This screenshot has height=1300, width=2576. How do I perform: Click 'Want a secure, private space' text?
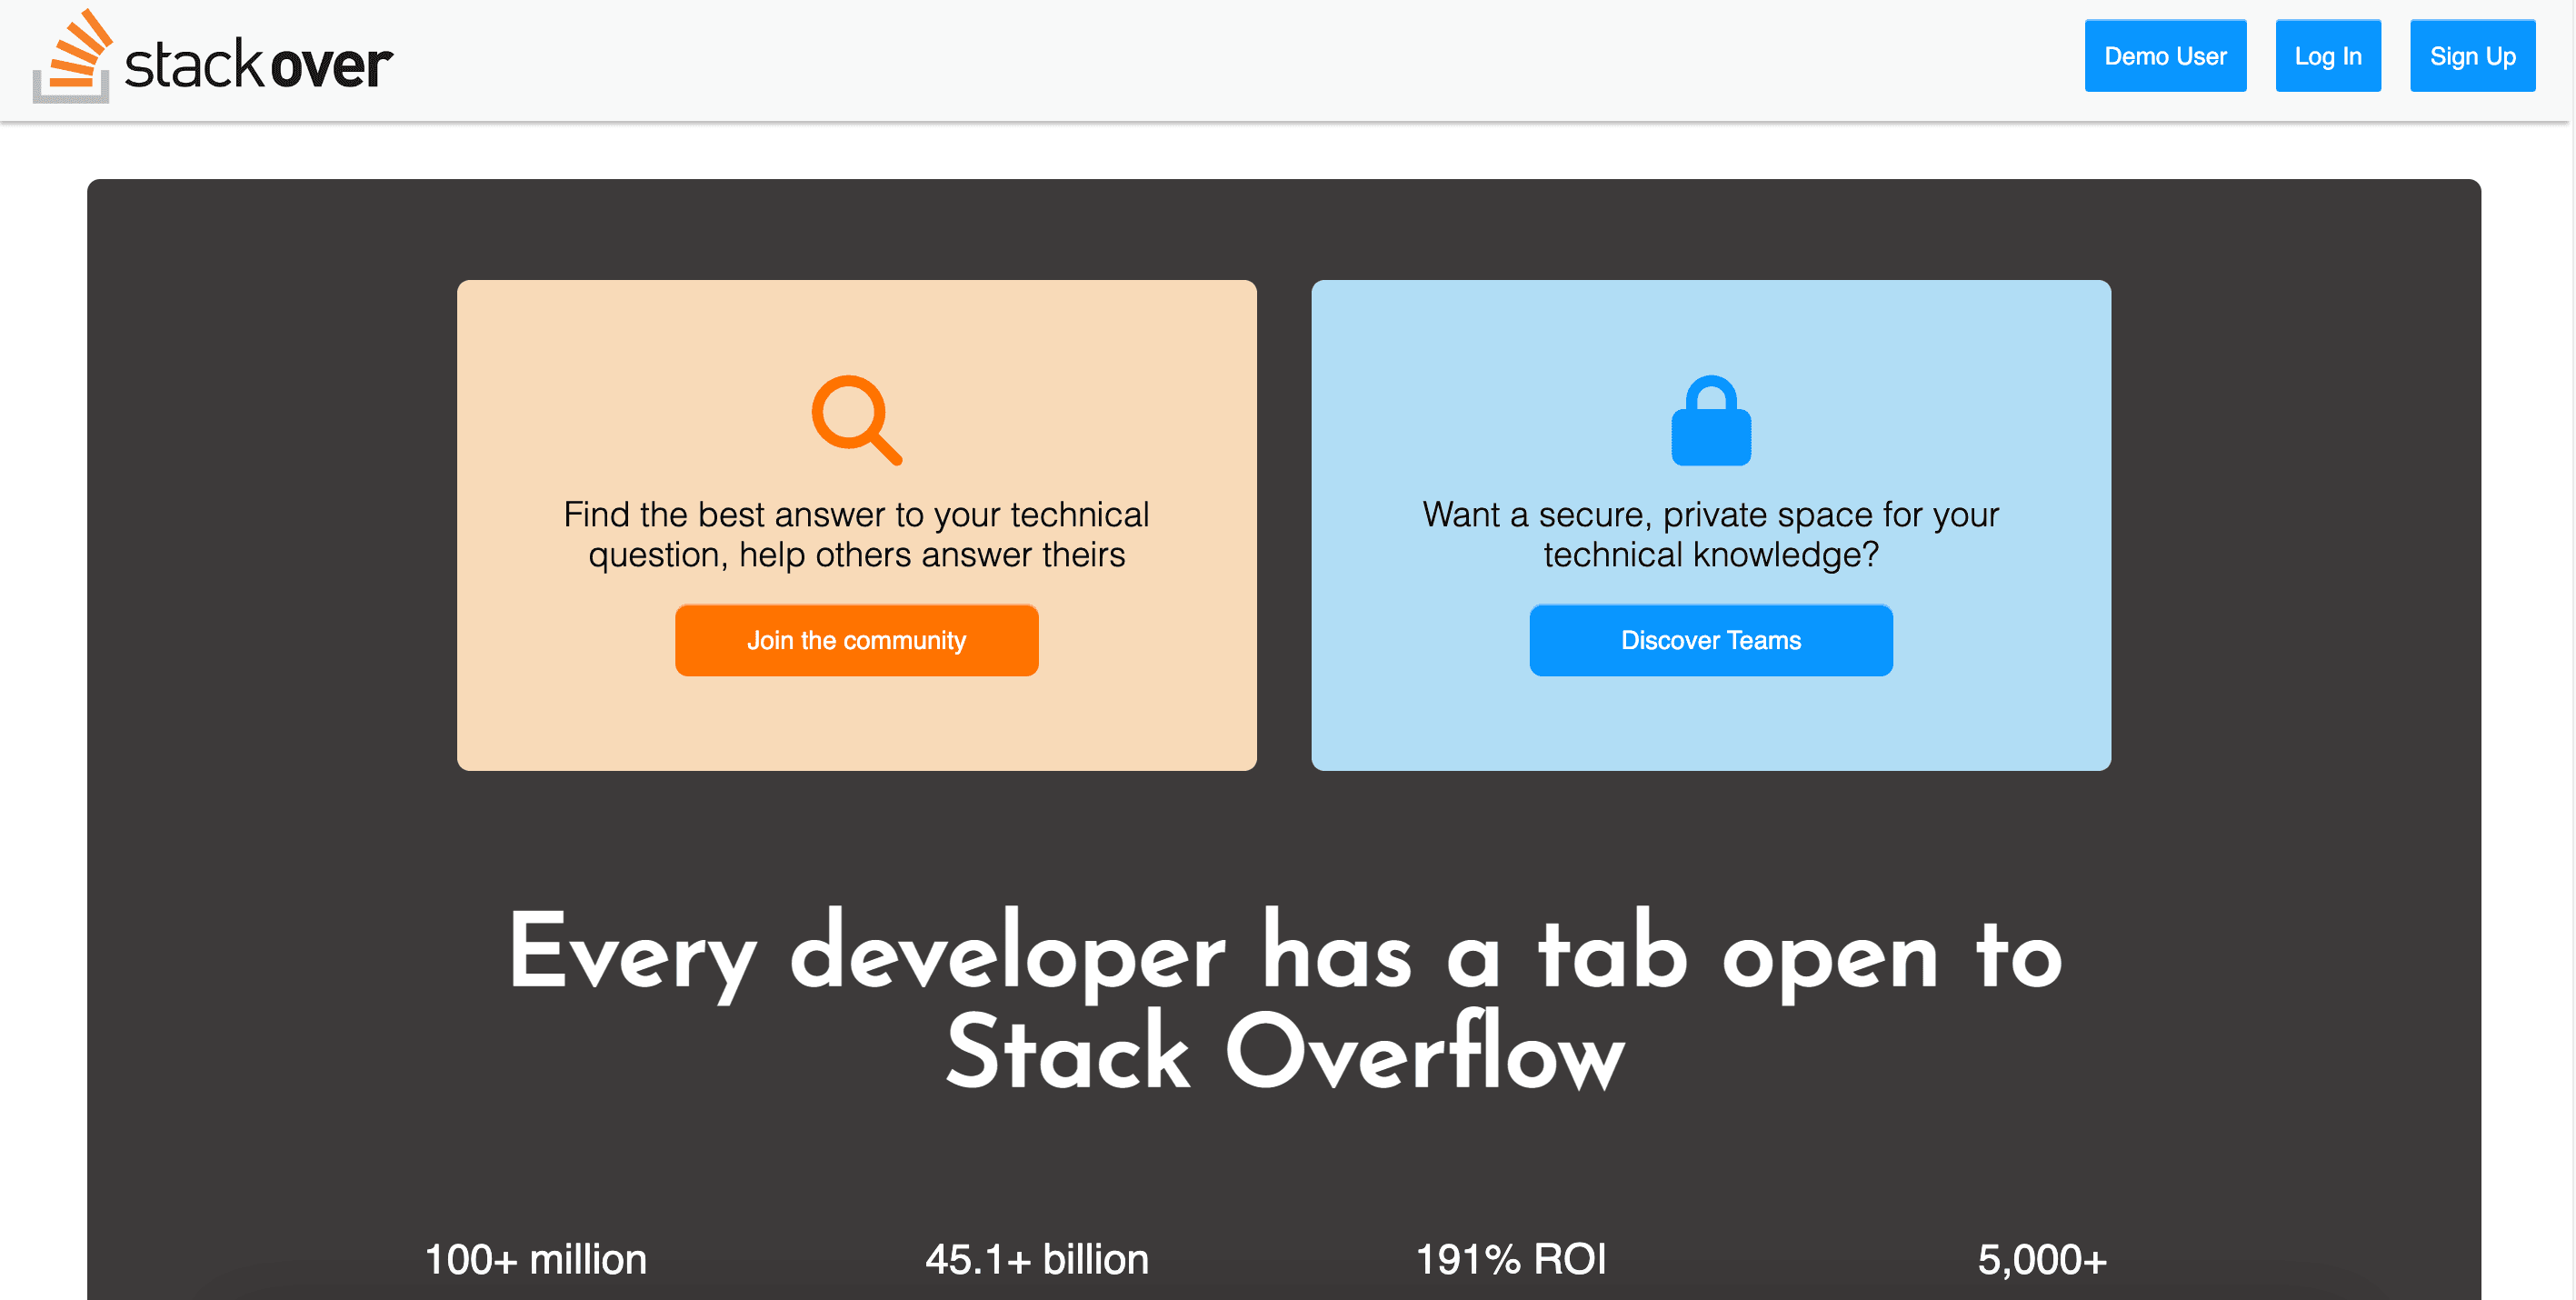pos(1711,534)
